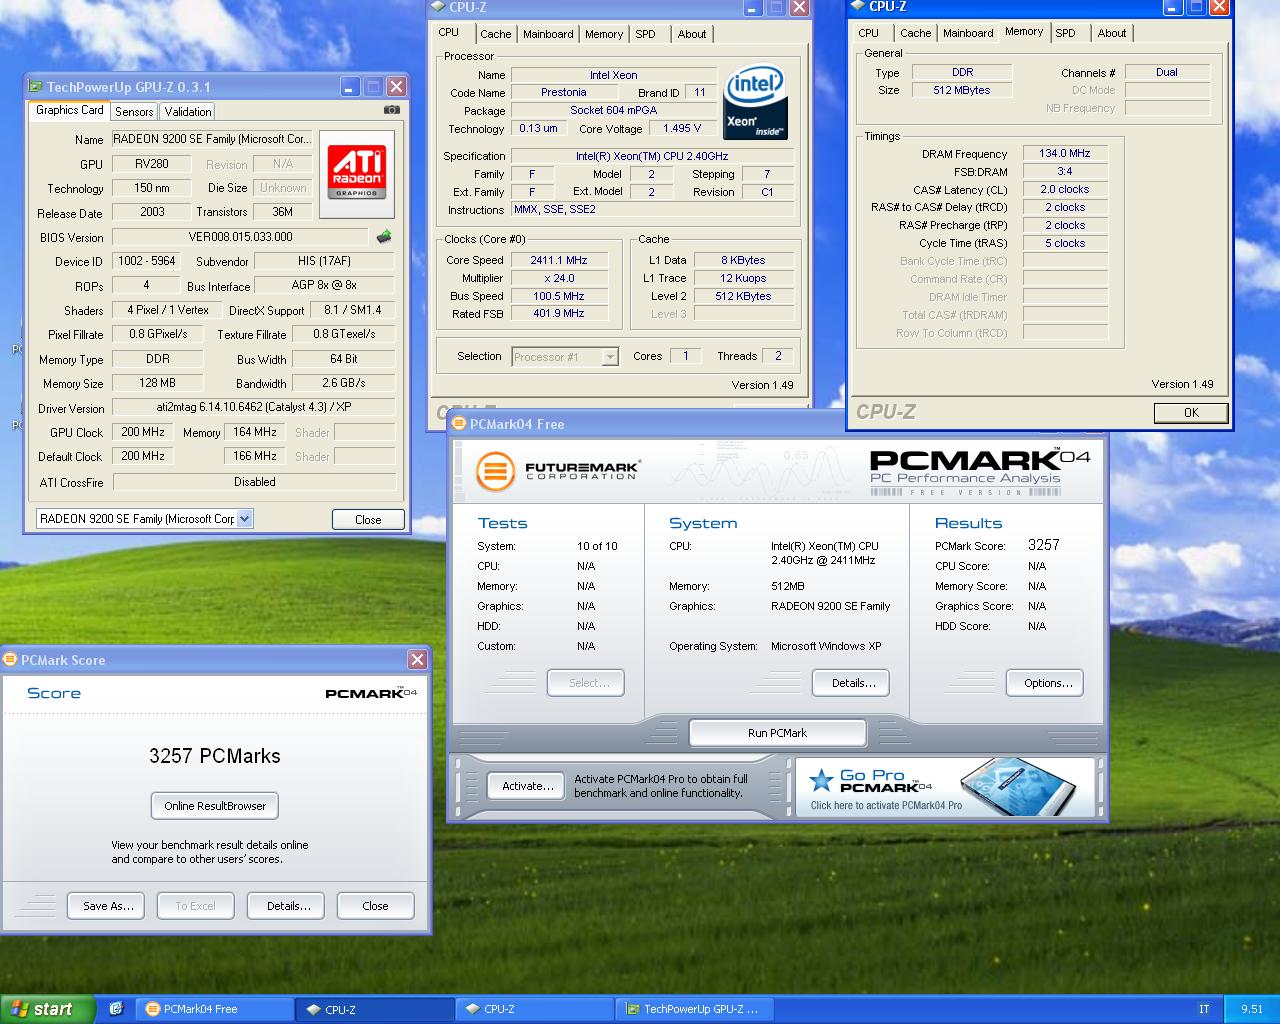1280x1024 pixels.
Task: Click the Run PCMark button
Action: (777, 733)
